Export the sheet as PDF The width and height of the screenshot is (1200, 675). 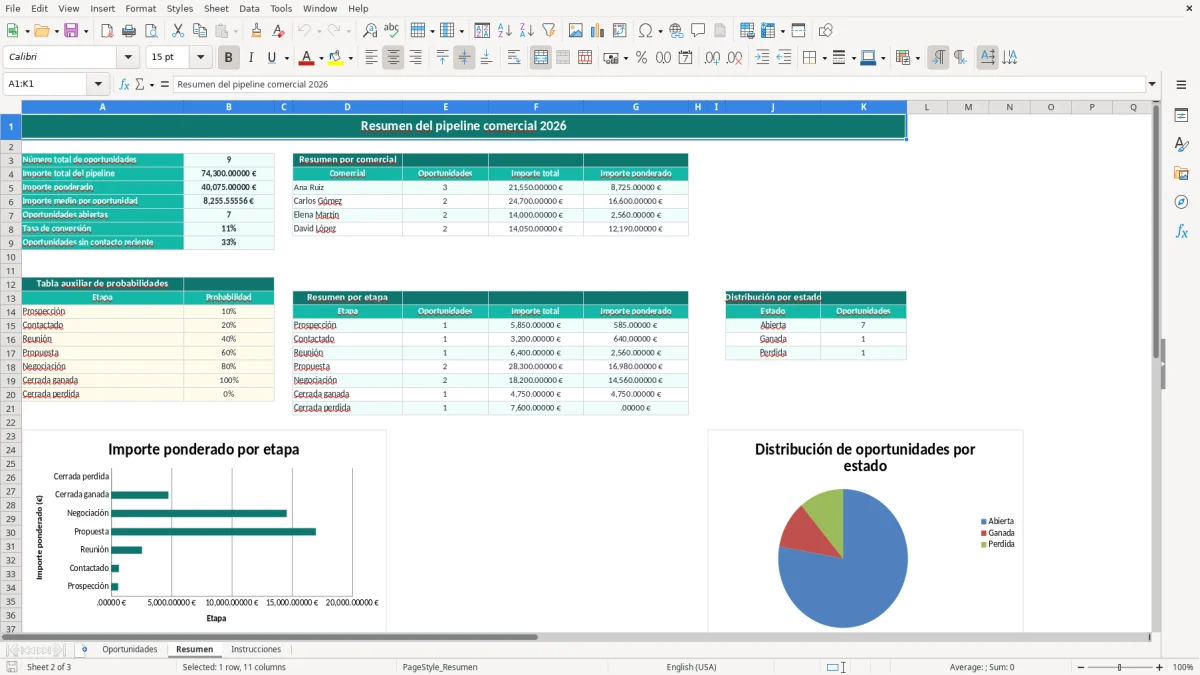coord(107,31)
